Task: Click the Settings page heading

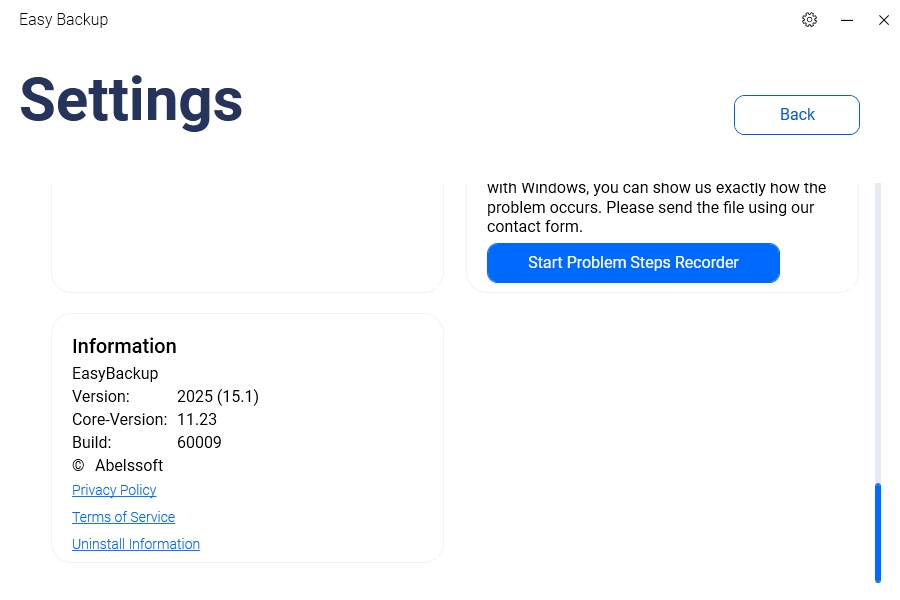Action: [x=131, y=100]
